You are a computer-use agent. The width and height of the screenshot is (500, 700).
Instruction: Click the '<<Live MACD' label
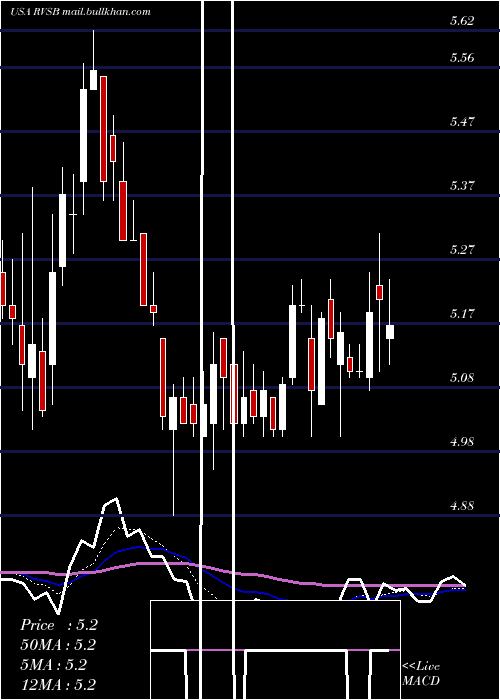click(421, 674)
